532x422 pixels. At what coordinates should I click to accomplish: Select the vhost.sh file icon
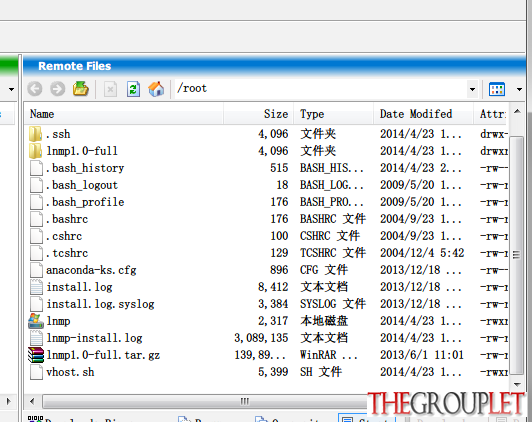click(36, 372)
